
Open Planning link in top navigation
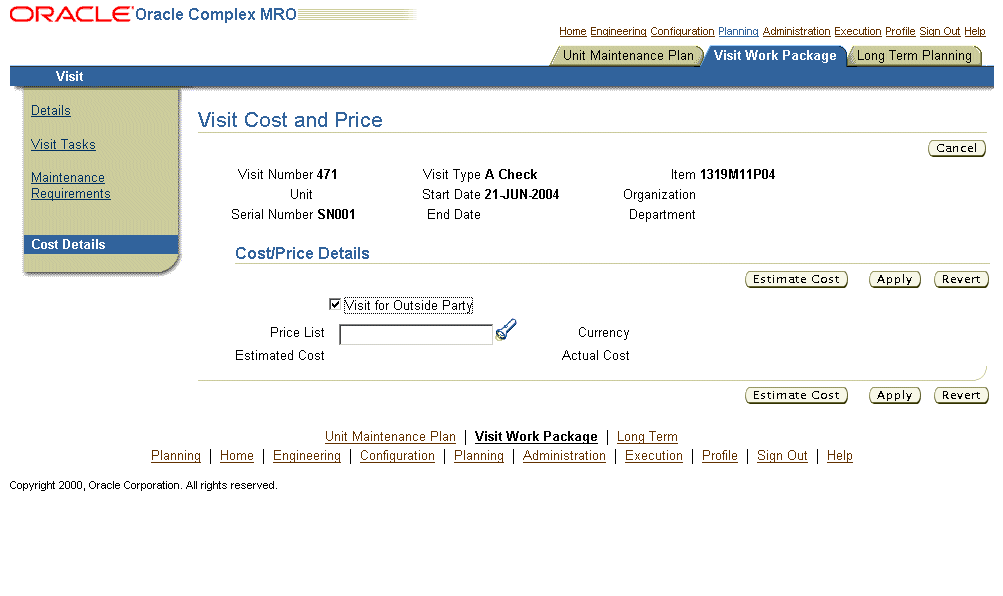pos(738,31)
